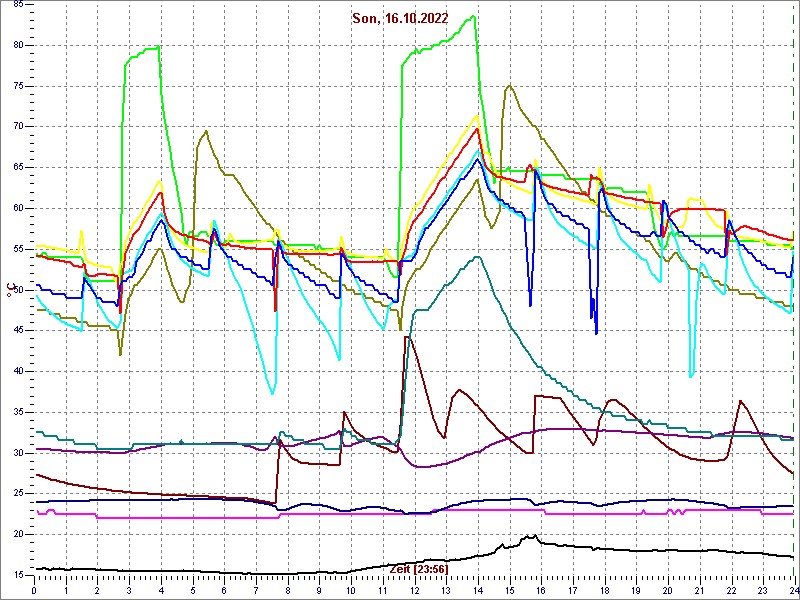Click hour 8 on the time axis

click(287, 592)
